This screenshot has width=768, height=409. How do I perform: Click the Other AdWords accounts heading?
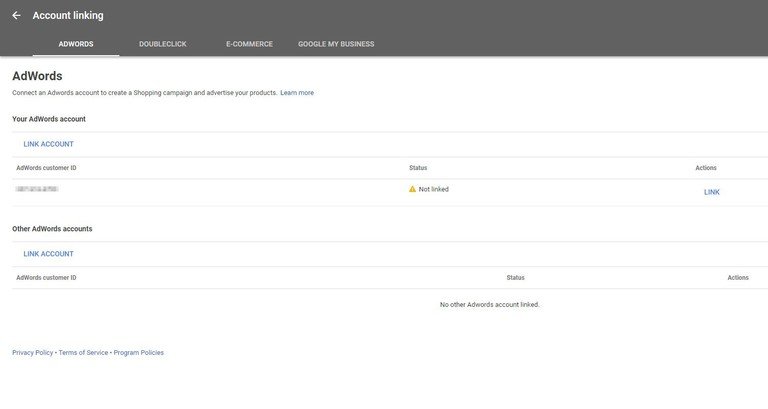(x=52, y=229)
